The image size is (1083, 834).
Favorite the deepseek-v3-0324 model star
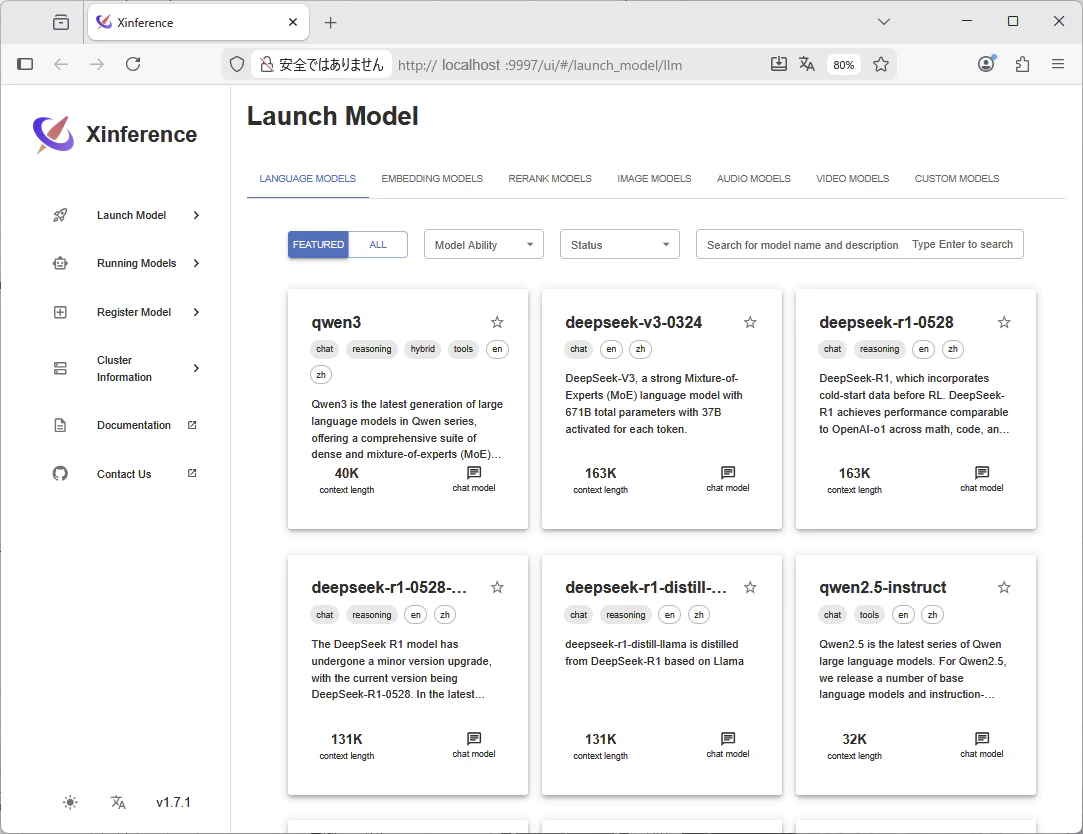point(750,322)
